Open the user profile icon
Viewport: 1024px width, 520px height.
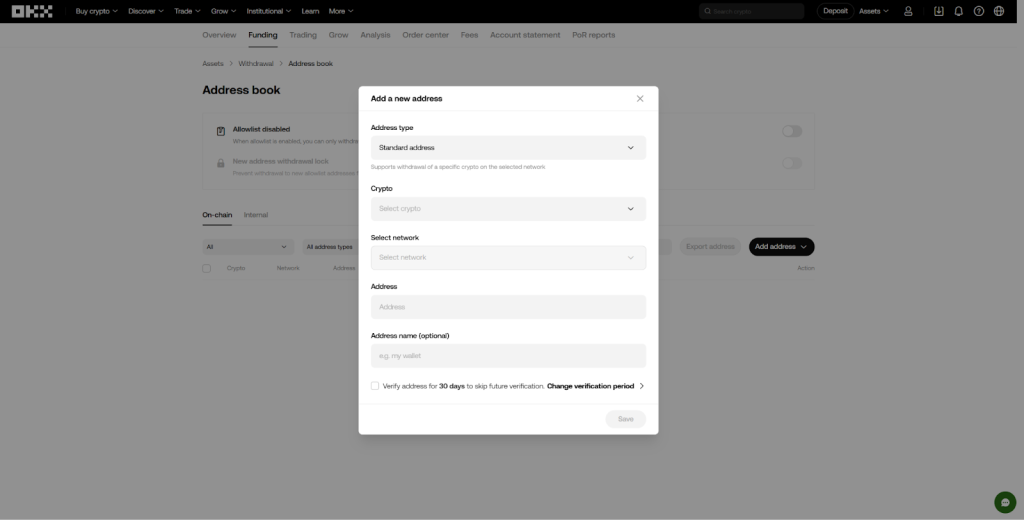908,11
